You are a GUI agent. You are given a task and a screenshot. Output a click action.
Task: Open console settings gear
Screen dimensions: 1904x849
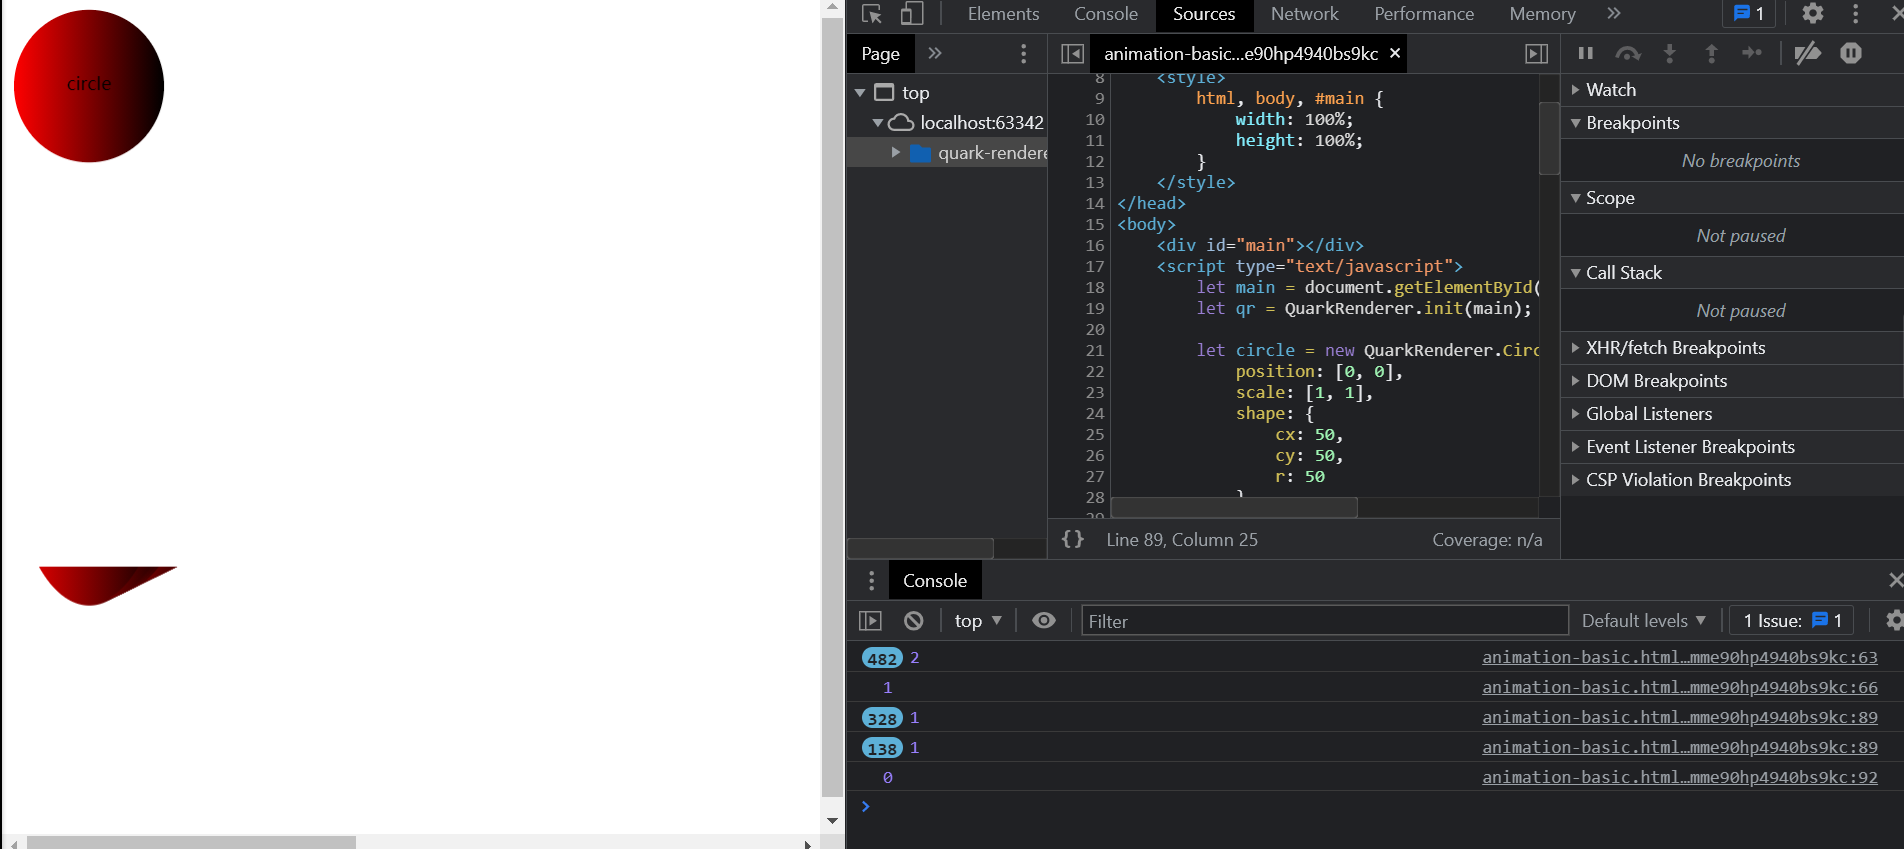(1893, 621)
